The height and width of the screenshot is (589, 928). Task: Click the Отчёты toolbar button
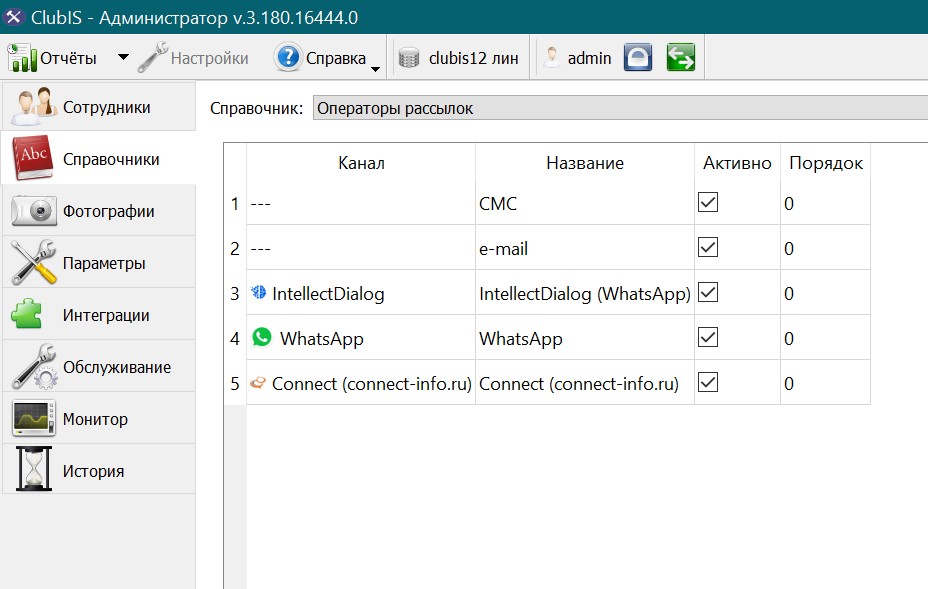point(52,57)
